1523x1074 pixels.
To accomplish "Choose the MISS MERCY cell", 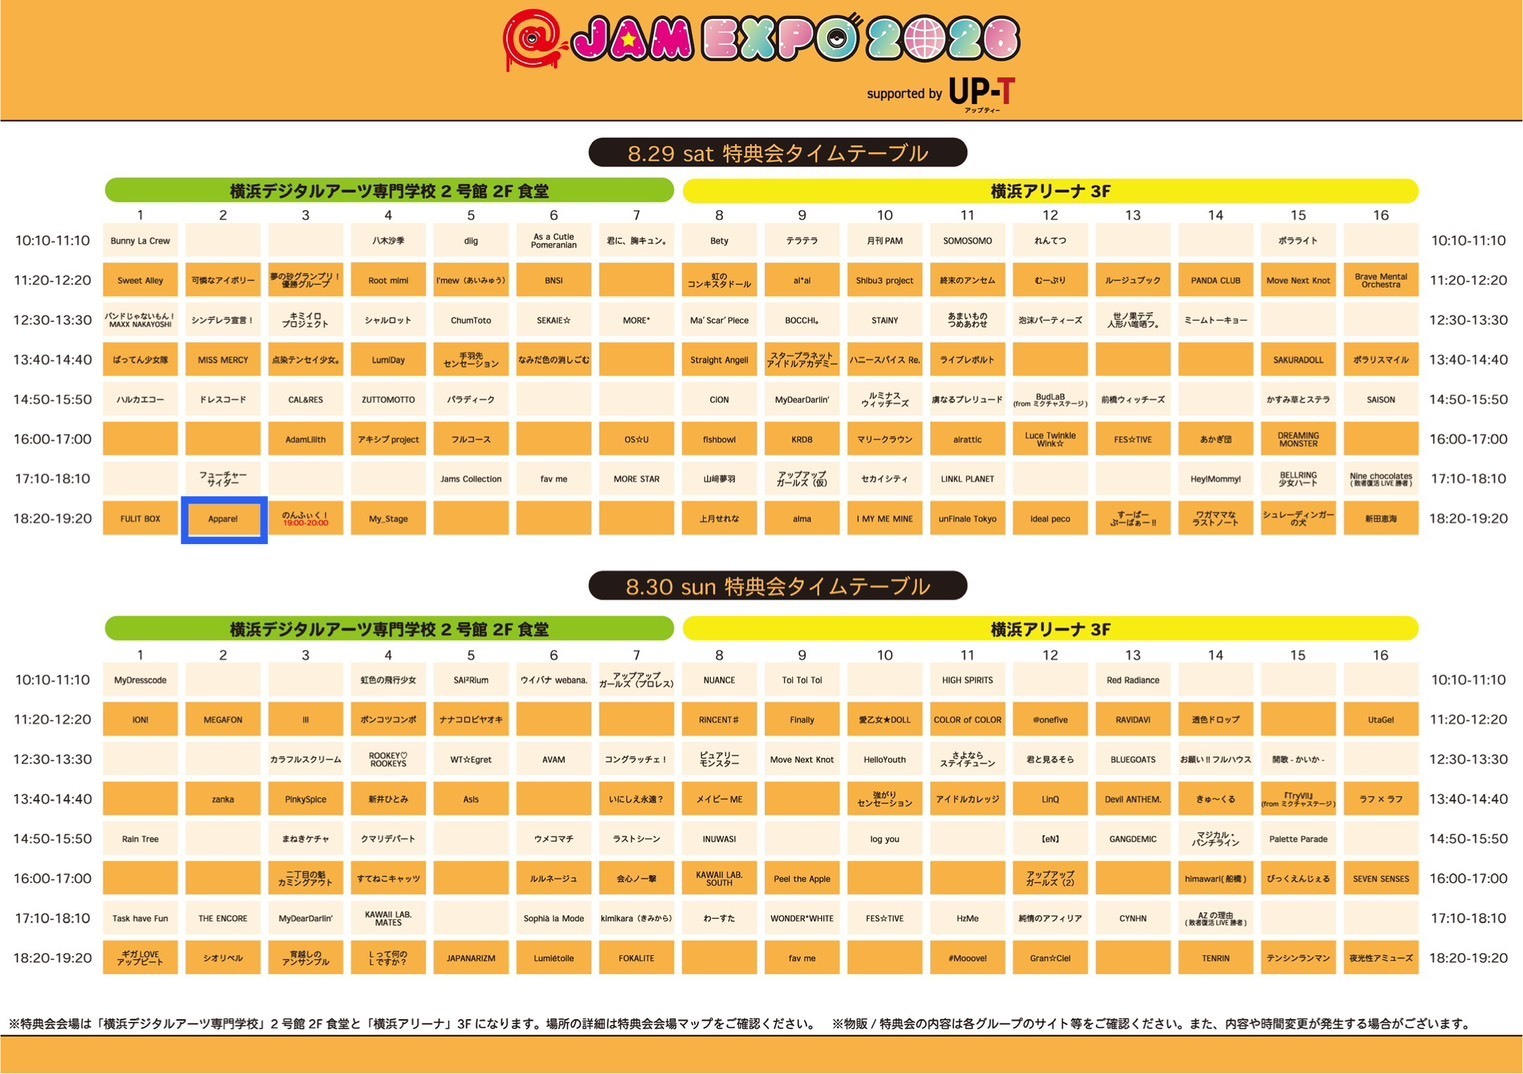I will (x=223, y=360).
